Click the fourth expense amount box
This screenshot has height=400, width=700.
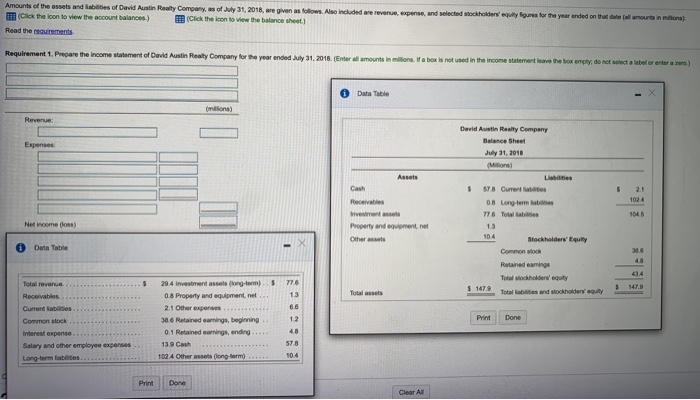click(178, 194)
